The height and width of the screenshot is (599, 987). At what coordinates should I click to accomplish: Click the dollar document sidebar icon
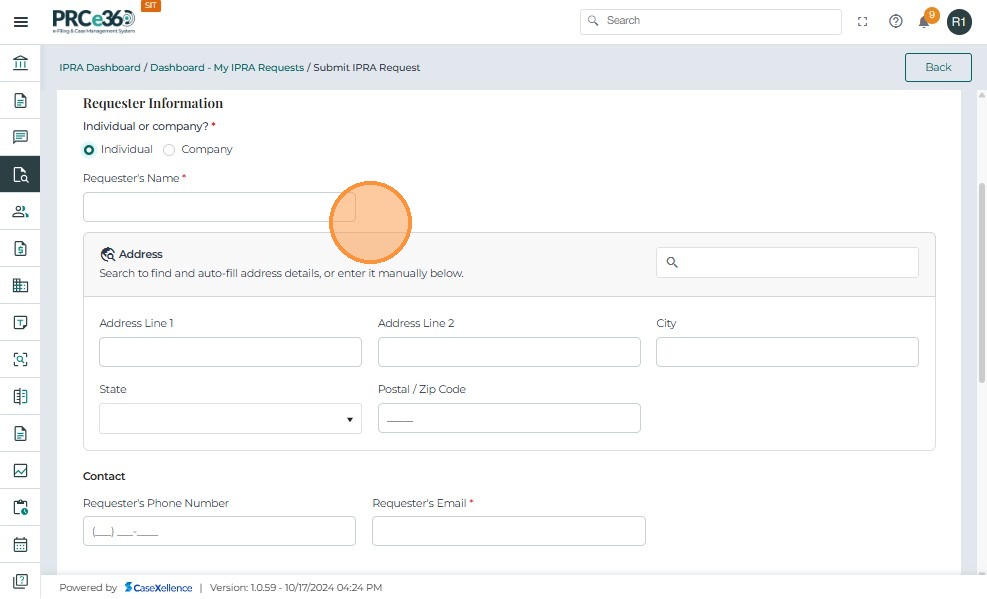tap(20, 248)
